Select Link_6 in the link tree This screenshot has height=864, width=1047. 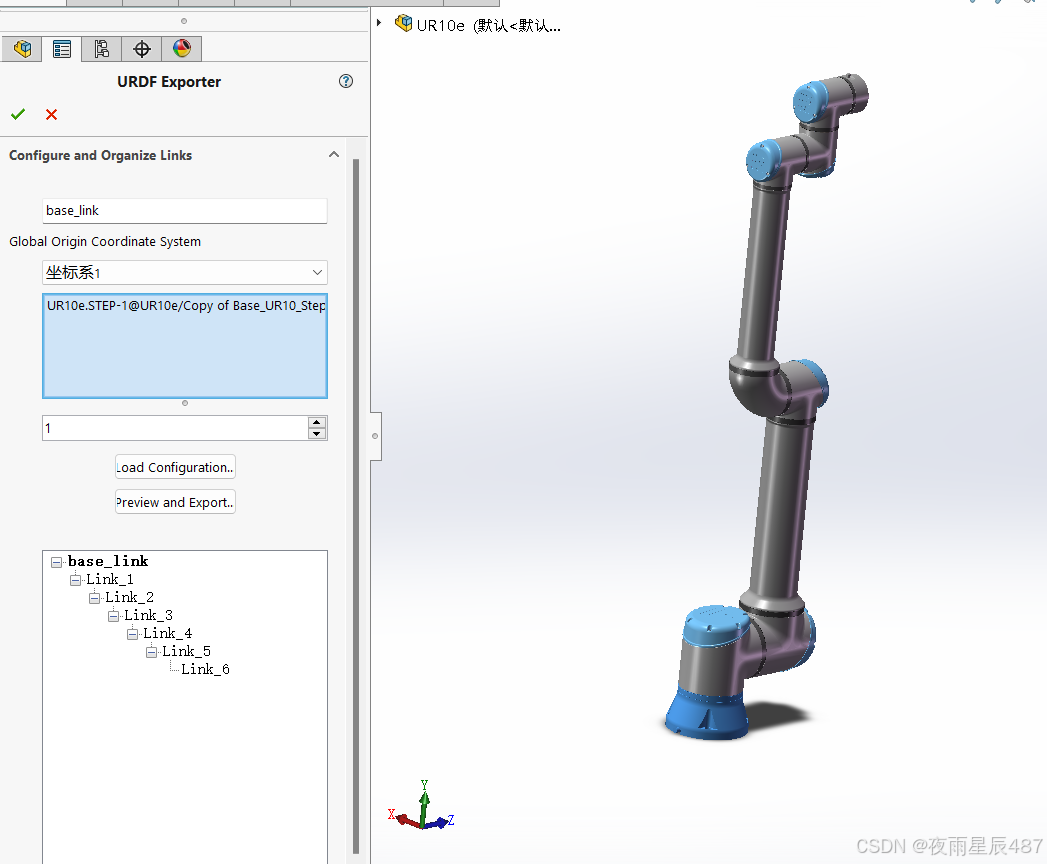(205, 670)
